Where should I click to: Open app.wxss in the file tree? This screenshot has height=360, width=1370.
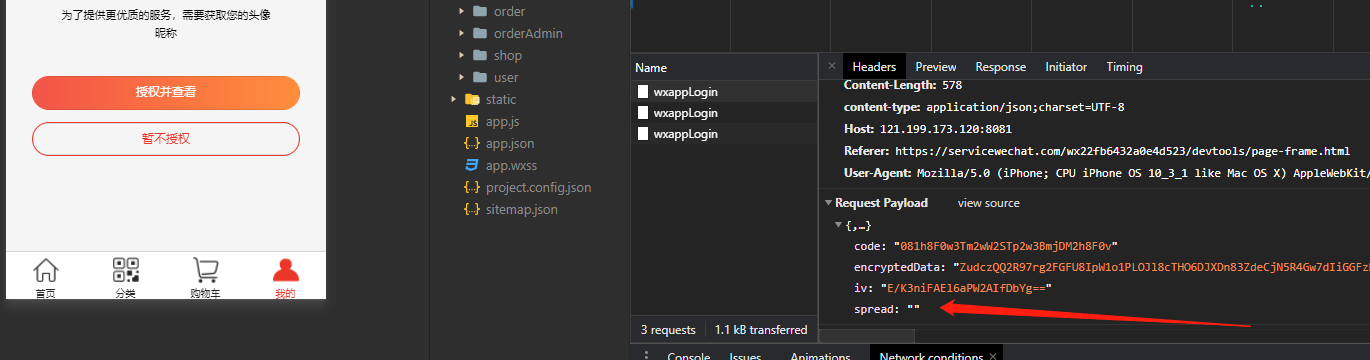pyautogui.click(x=511, y=165)
